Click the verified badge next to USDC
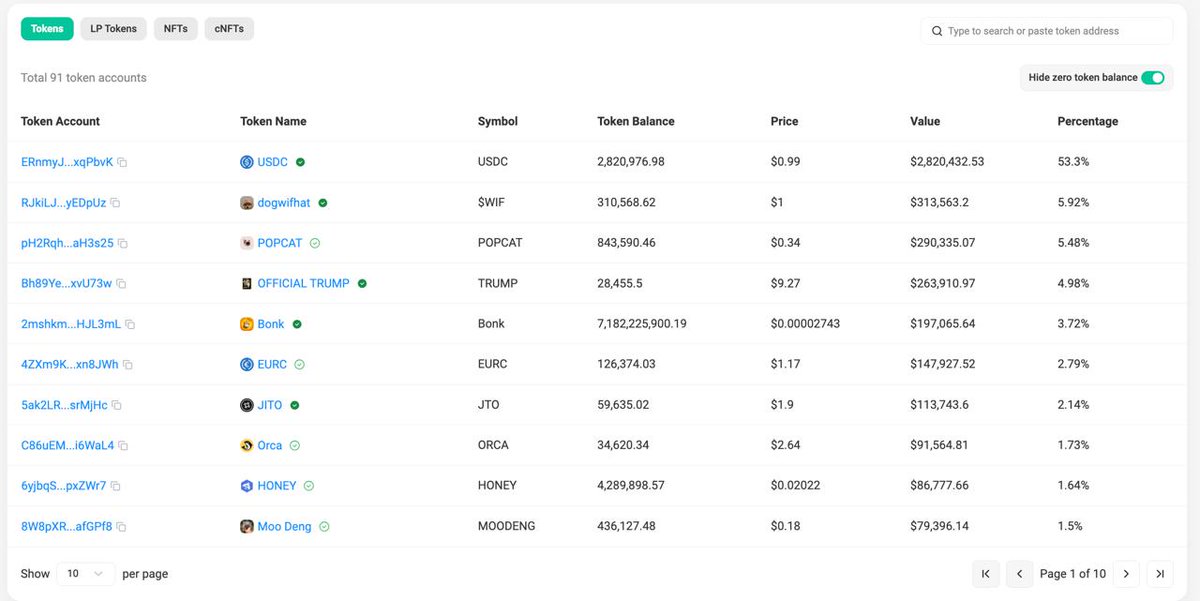Viewport: 1200px width, 601px height. (x=301, y=162)
